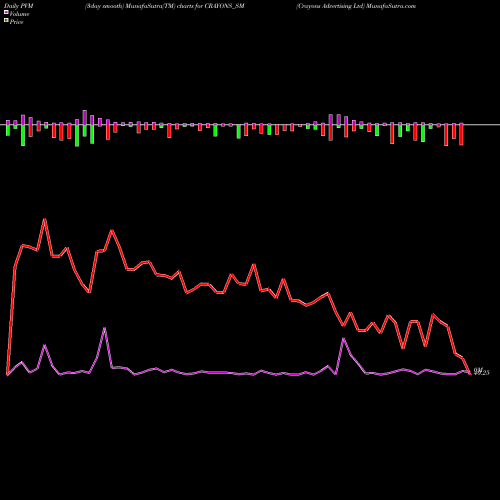Click the end value label near 25

click(x=481, y=371)
